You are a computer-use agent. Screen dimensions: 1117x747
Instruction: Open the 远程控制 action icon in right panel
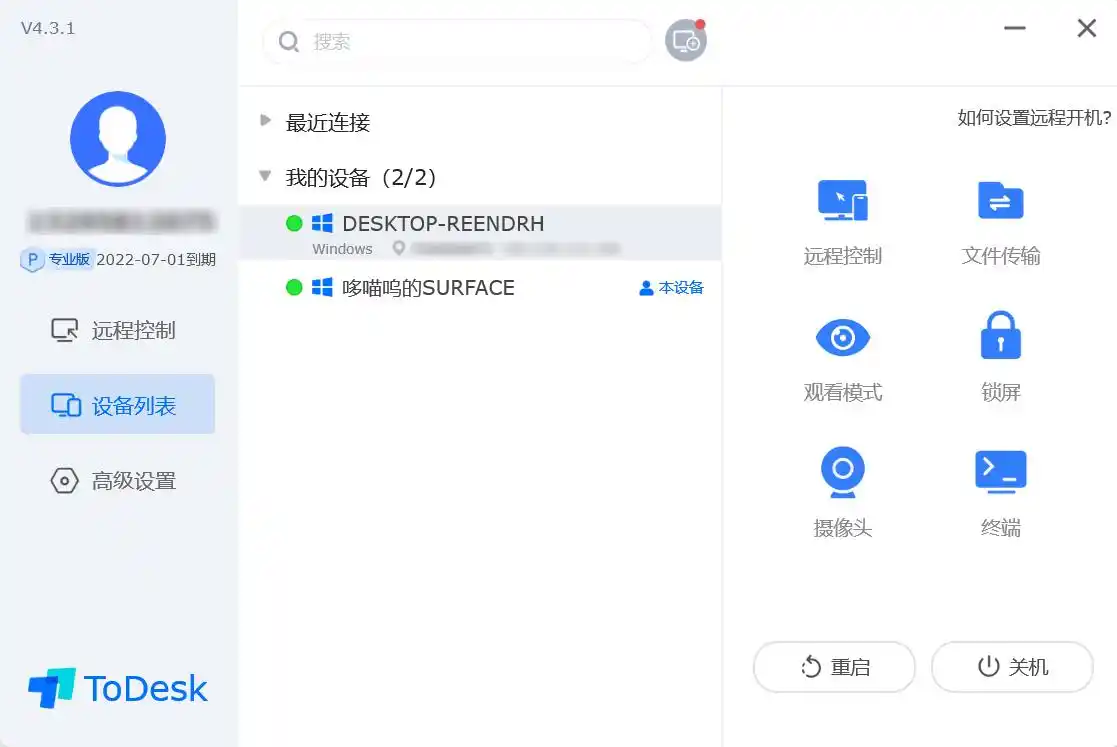coord(842,201)
